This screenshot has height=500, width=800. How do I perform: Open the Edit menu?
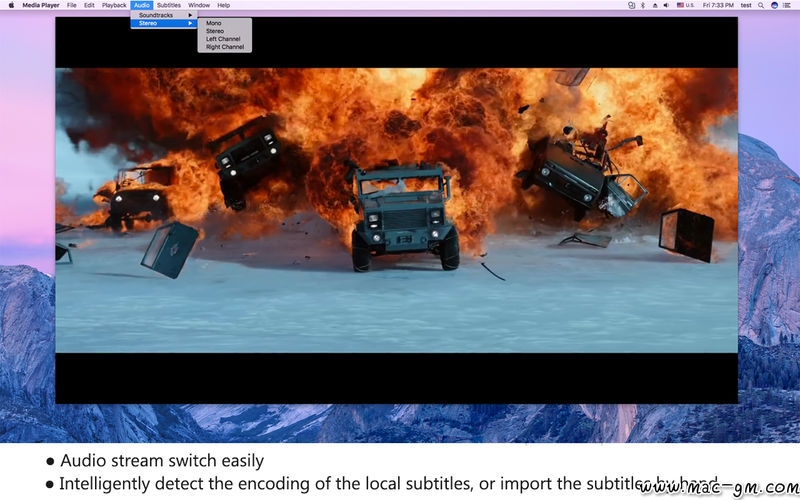(x=89, y=5)
